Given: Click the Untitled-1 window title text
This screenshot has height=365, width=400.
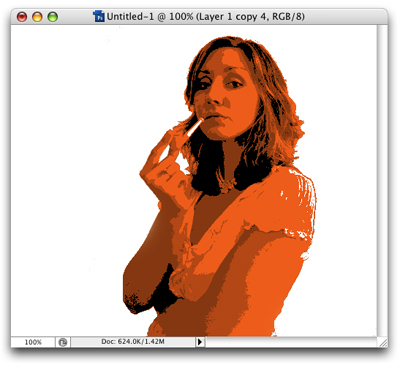Looking at the screenshot, I should click(205, 16).
